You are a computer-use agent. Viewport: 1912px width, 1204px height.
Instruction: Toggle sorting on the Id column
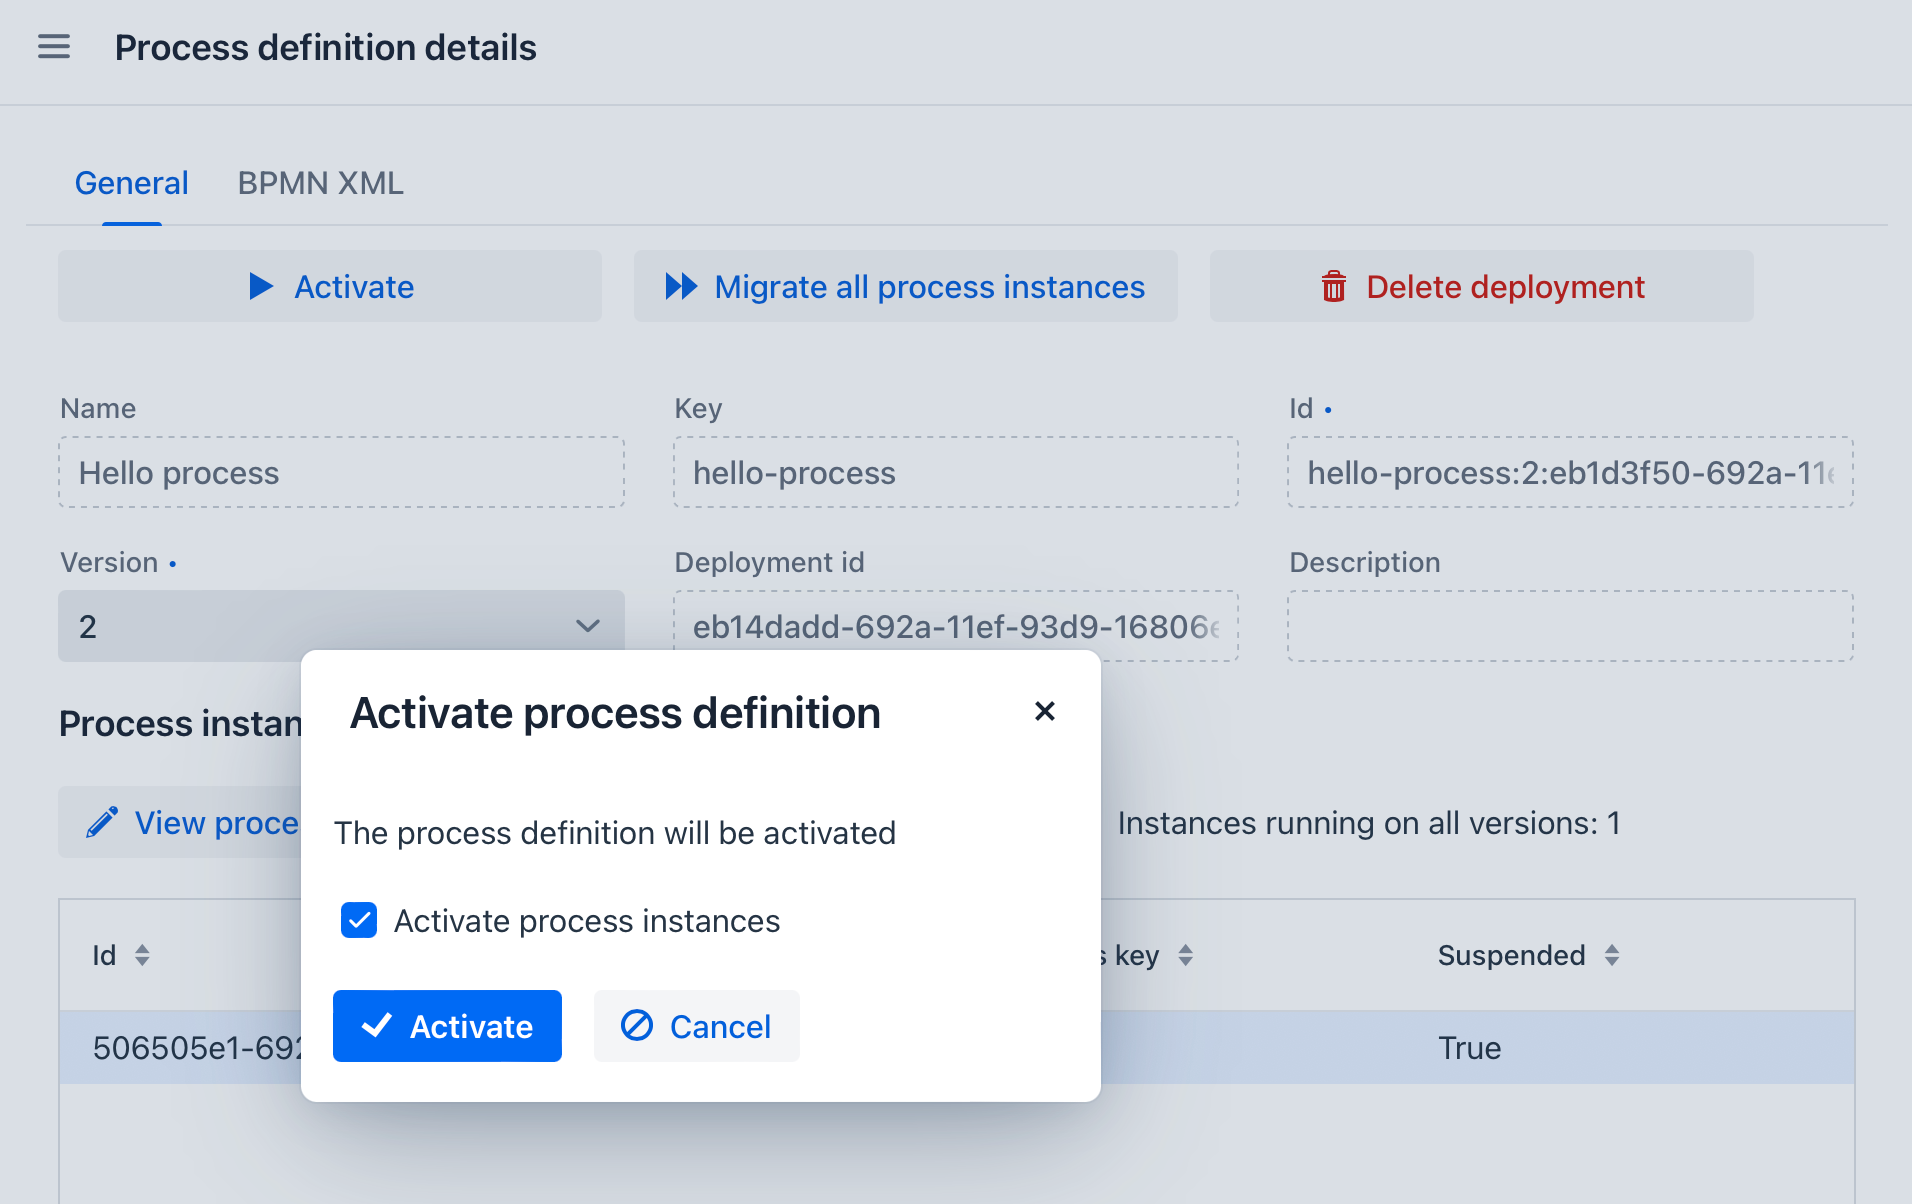point(143,955)
